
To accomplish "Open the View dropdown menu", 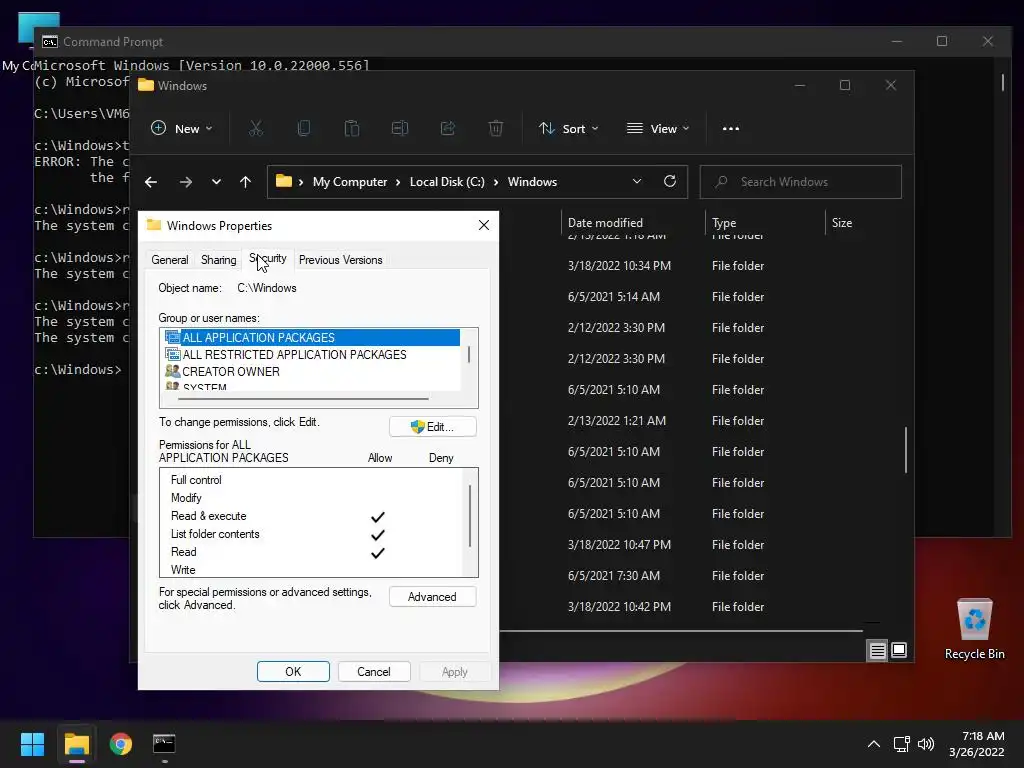I will pyautogui.click(x=658, y=129).
